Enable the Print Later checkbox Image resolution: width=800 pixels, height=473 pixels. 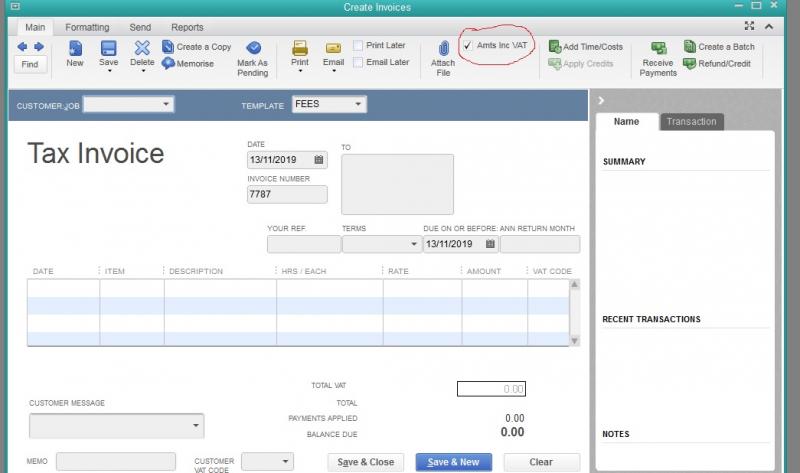click(x=358, y=45)
